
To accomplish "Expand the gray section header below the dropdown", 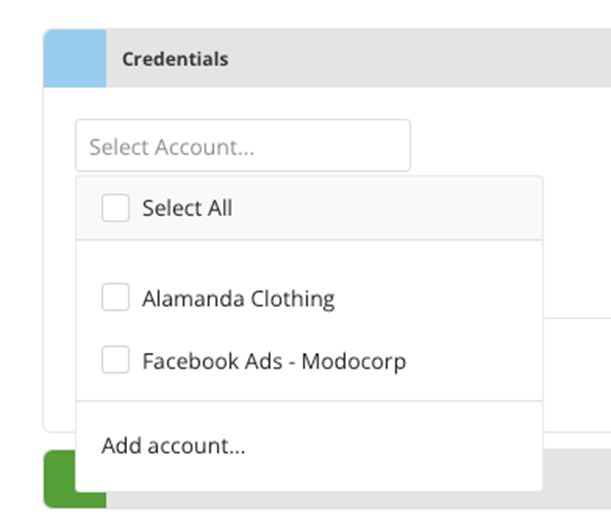I will [577, 479].
